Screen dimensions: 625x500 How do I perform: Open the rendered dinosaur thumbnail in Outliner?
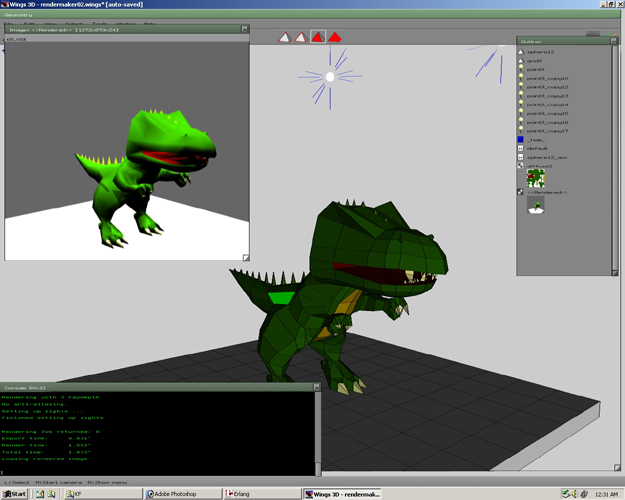536,205
